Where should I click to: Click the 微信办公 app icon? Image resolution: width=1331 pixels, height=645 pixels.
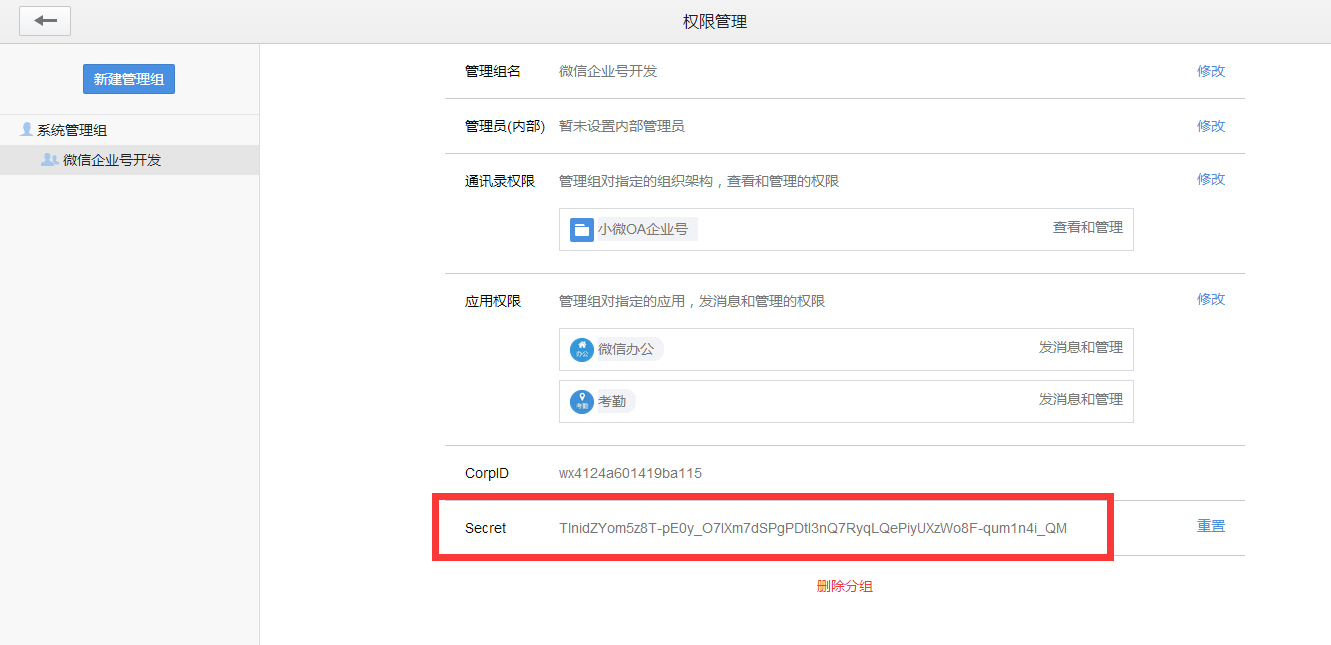point(581,349)
